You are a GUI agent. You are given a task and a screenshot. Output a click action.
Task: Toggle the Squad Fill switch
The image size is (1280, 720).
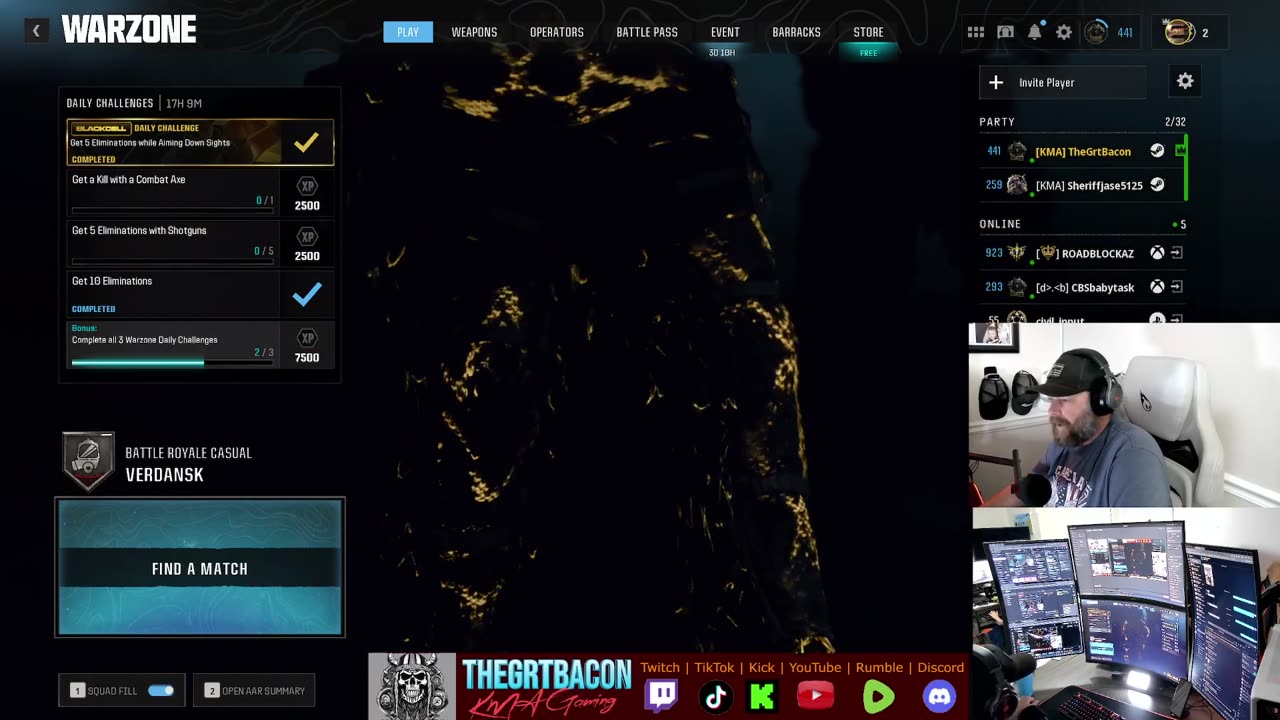(x=161, y=690)
